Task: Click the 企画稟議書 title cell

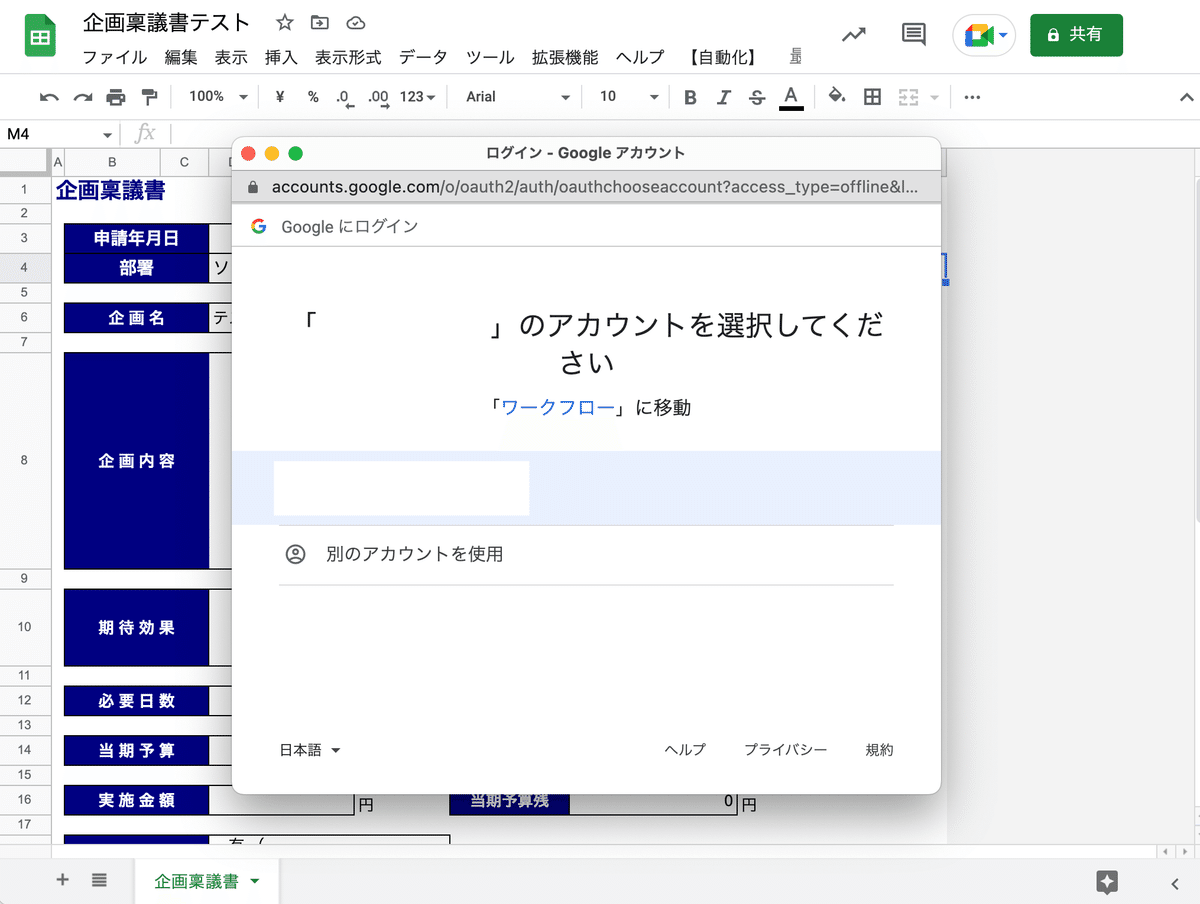Action: coord(110,189)
